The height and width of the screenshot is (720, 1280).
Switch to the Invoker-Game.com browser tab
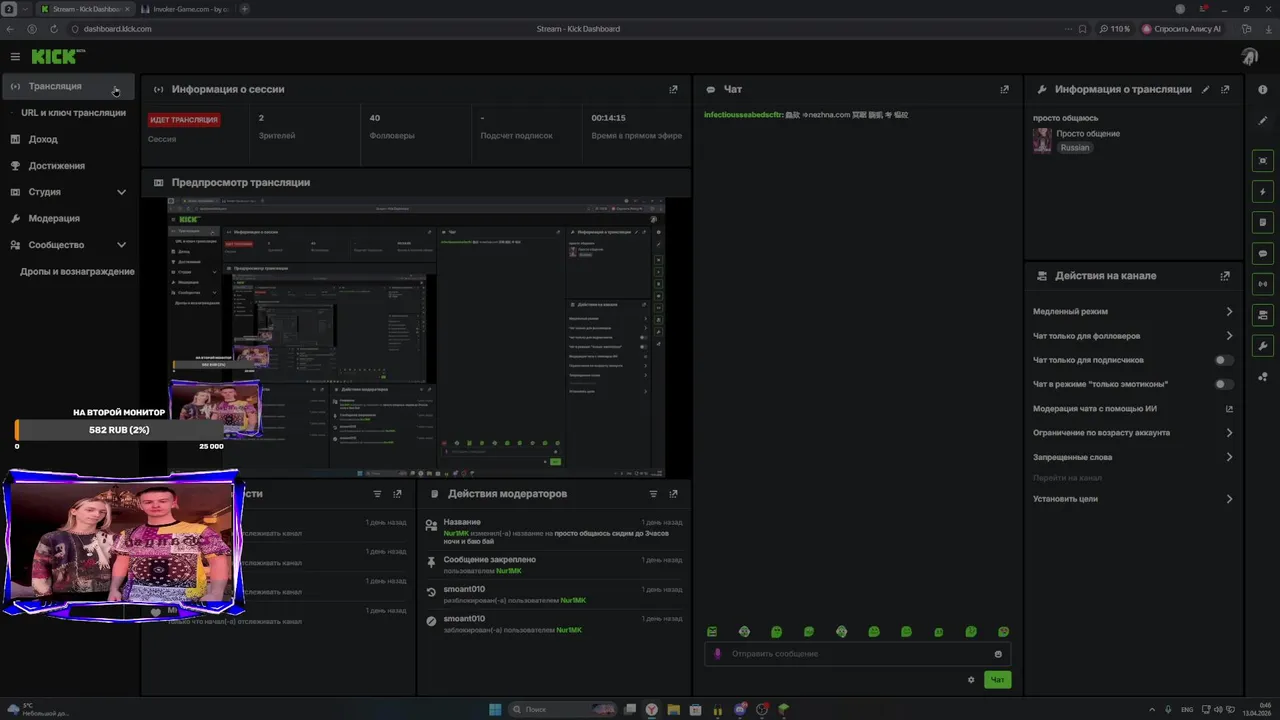(x=185, y=9)
